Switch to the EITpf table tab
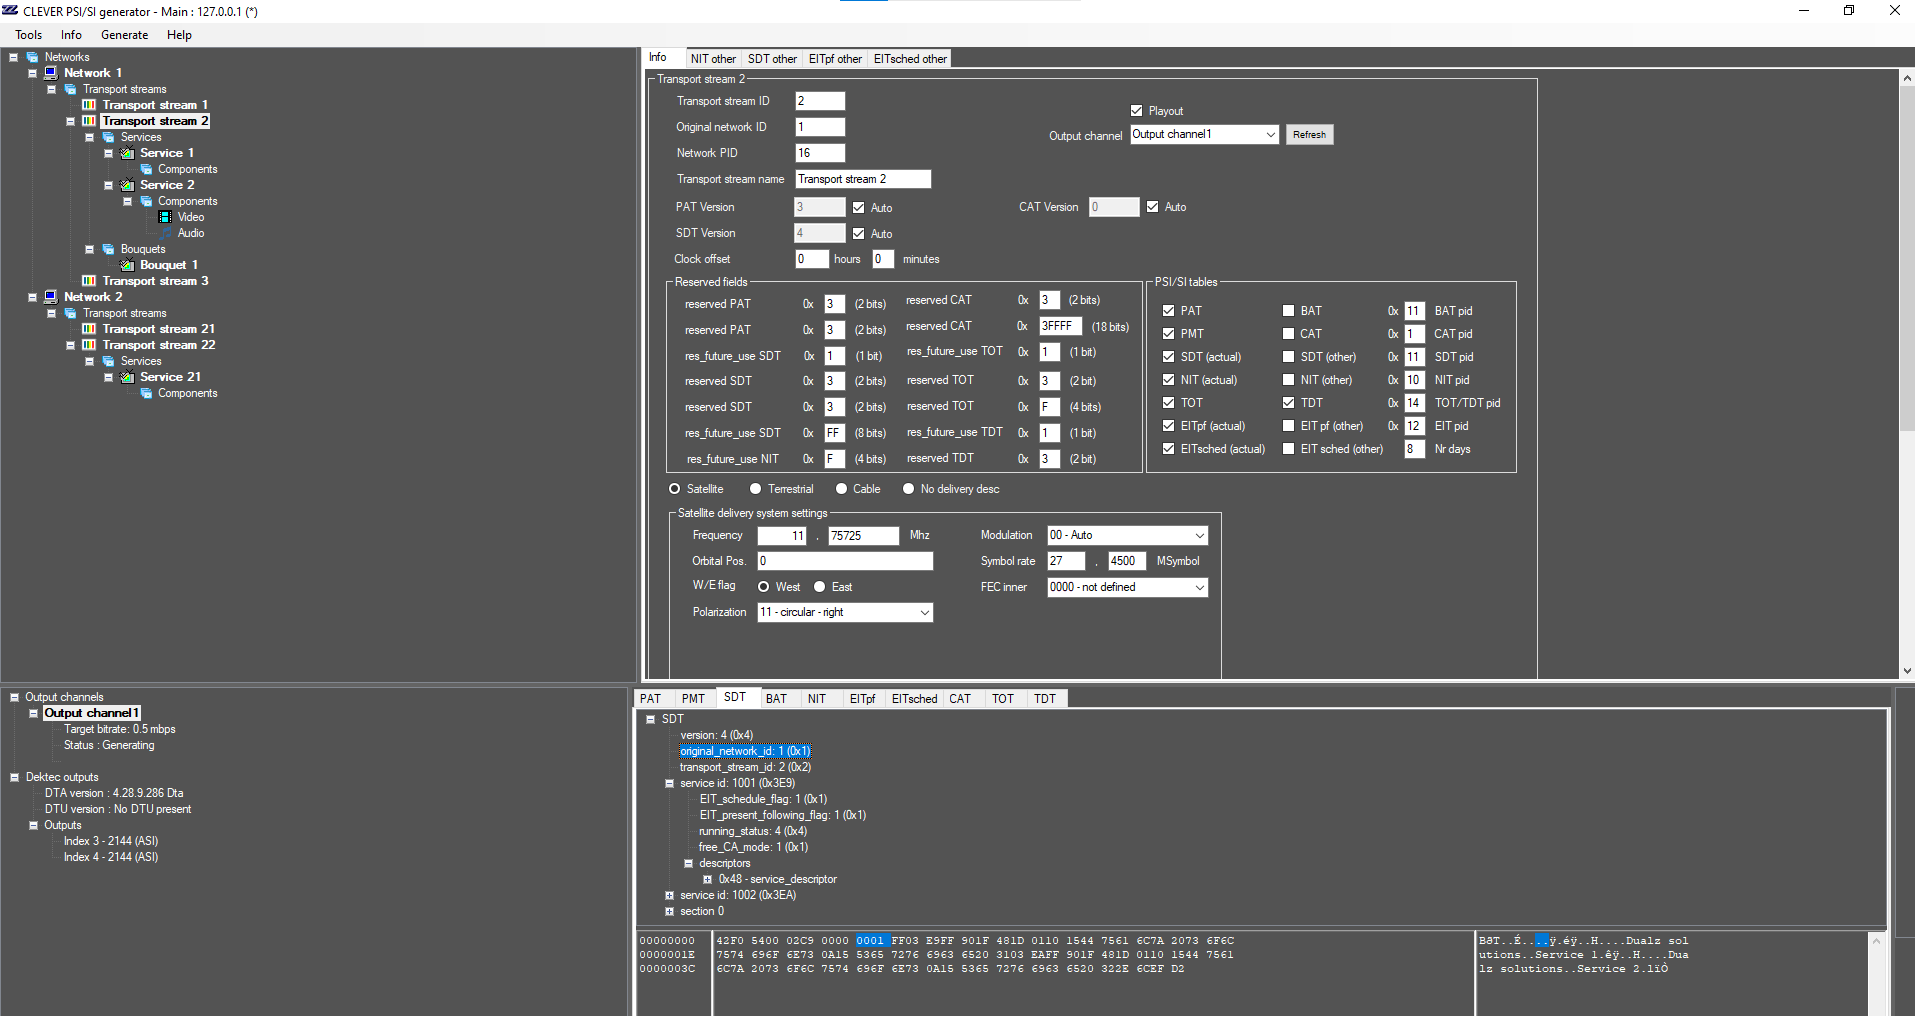Screen dimensions: 1915x1016 (x=862, y=699)
